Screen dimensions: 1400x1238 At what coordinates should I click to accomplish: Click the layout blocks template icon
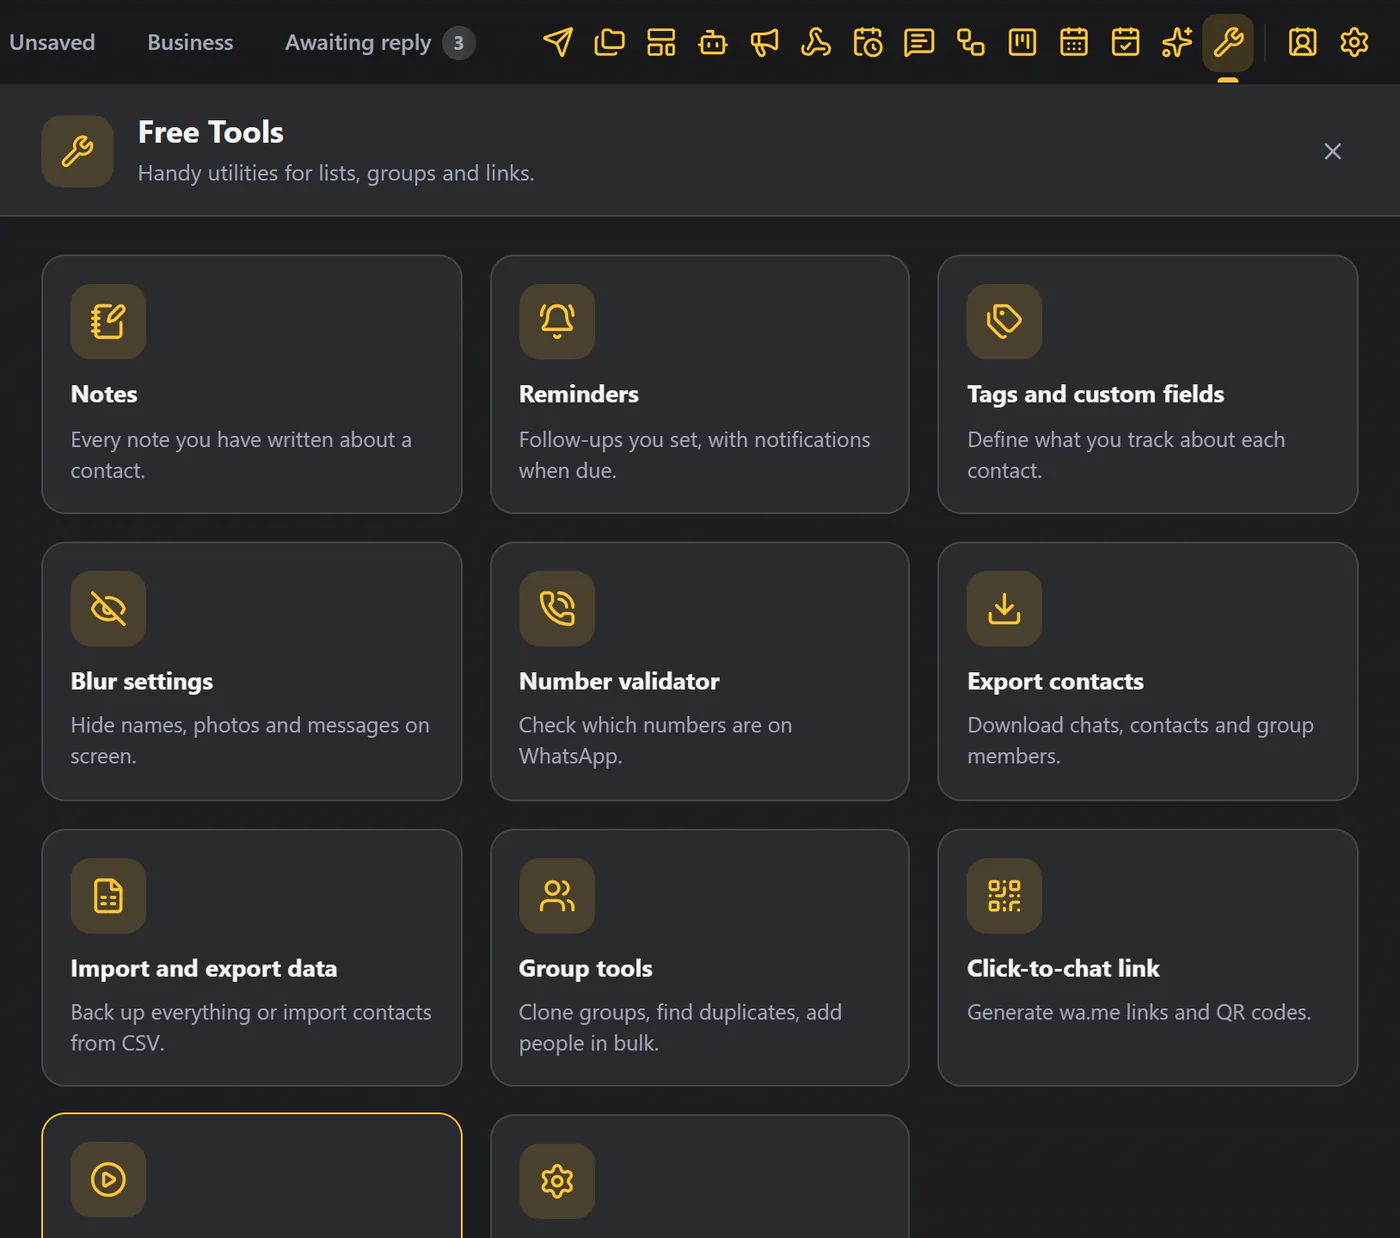661,42
